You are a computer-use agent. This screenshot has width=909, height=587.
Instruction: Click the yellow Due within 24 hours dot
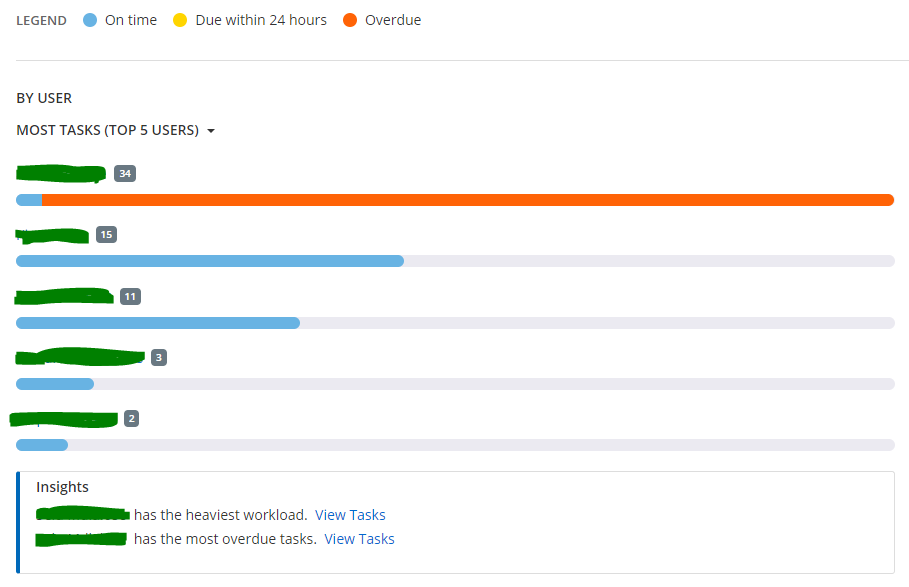click(180, 20)
